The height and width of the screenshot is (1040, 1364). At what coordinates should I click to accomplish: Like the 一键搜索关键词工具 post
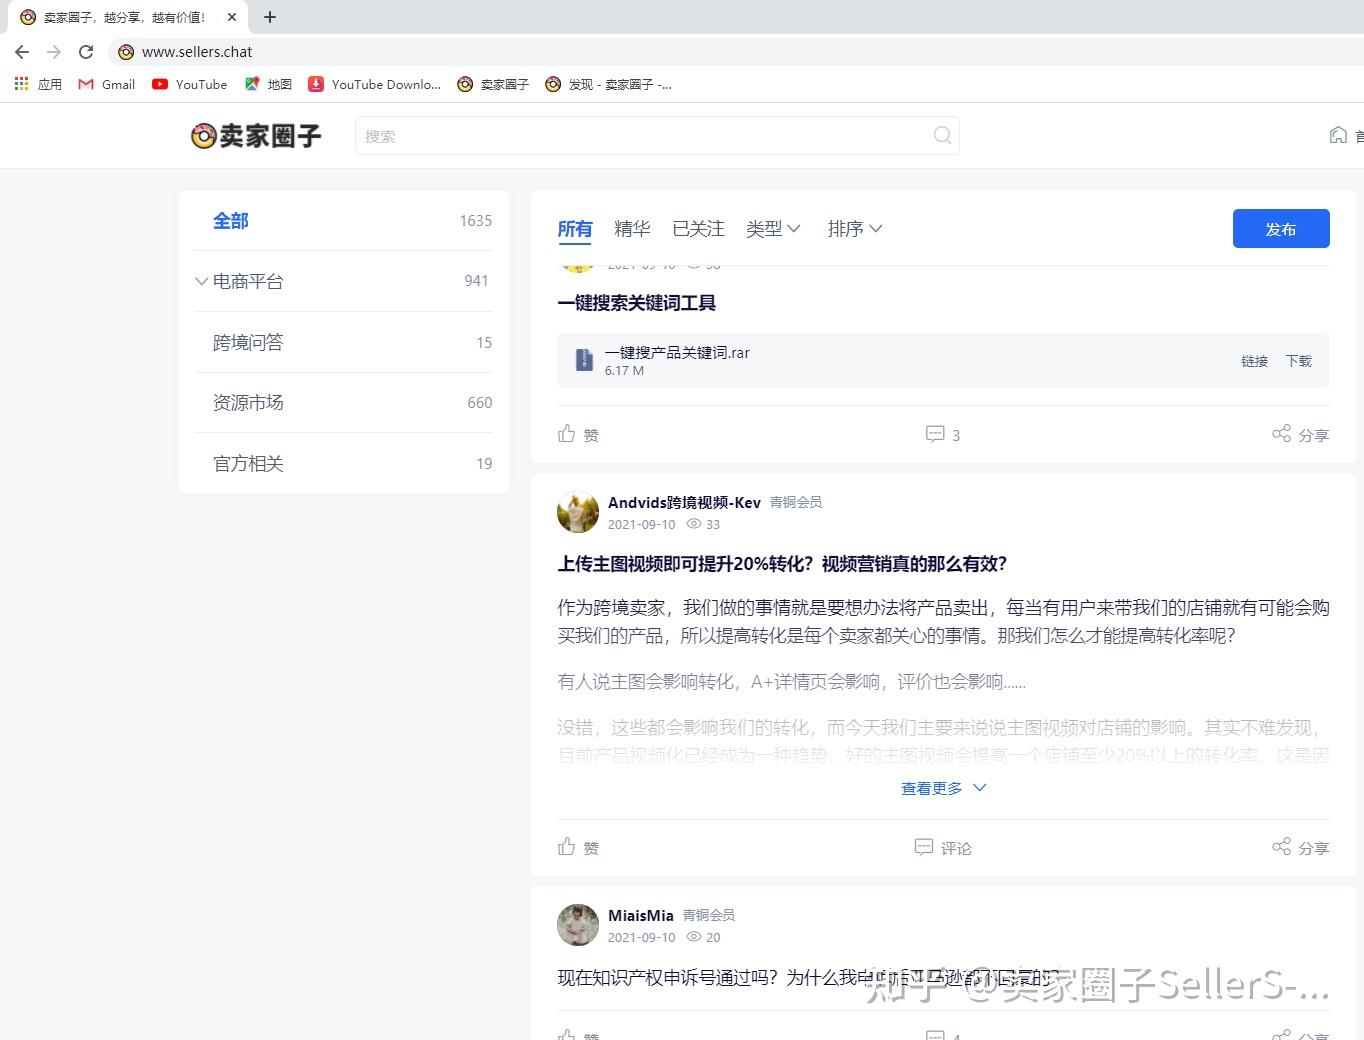[578, 434]
